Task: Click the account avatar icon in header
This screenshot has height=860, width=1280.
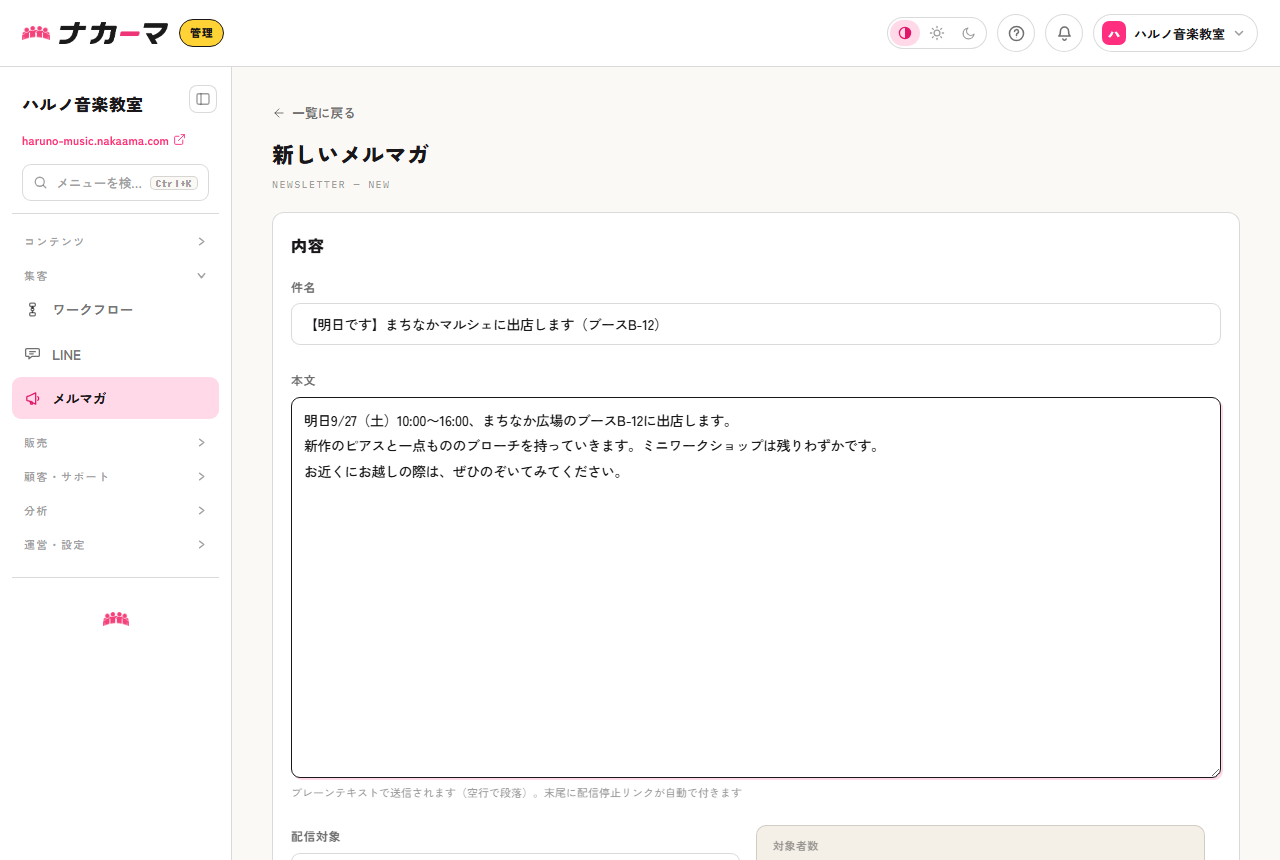Action: click(1114, 33)
